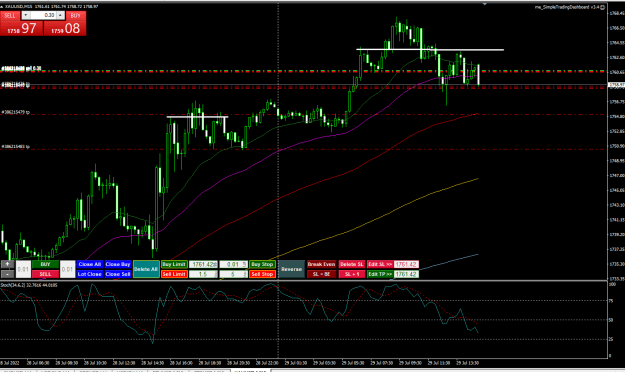Click the 0.30 volume input field
625x372 pixels.
click(x=43, y=15)
